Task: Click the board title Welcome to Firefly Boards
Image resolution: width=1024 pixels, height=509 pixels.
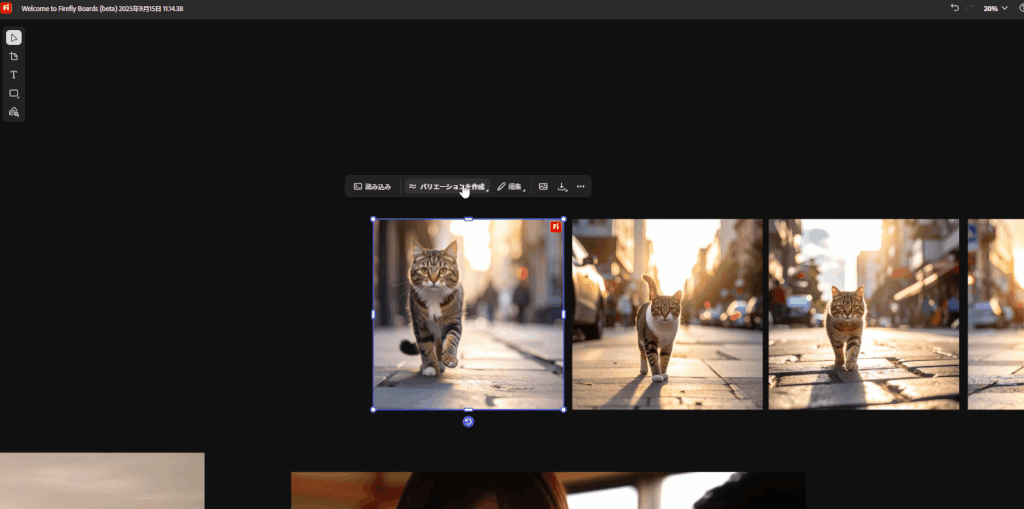Action: [102, 8]
